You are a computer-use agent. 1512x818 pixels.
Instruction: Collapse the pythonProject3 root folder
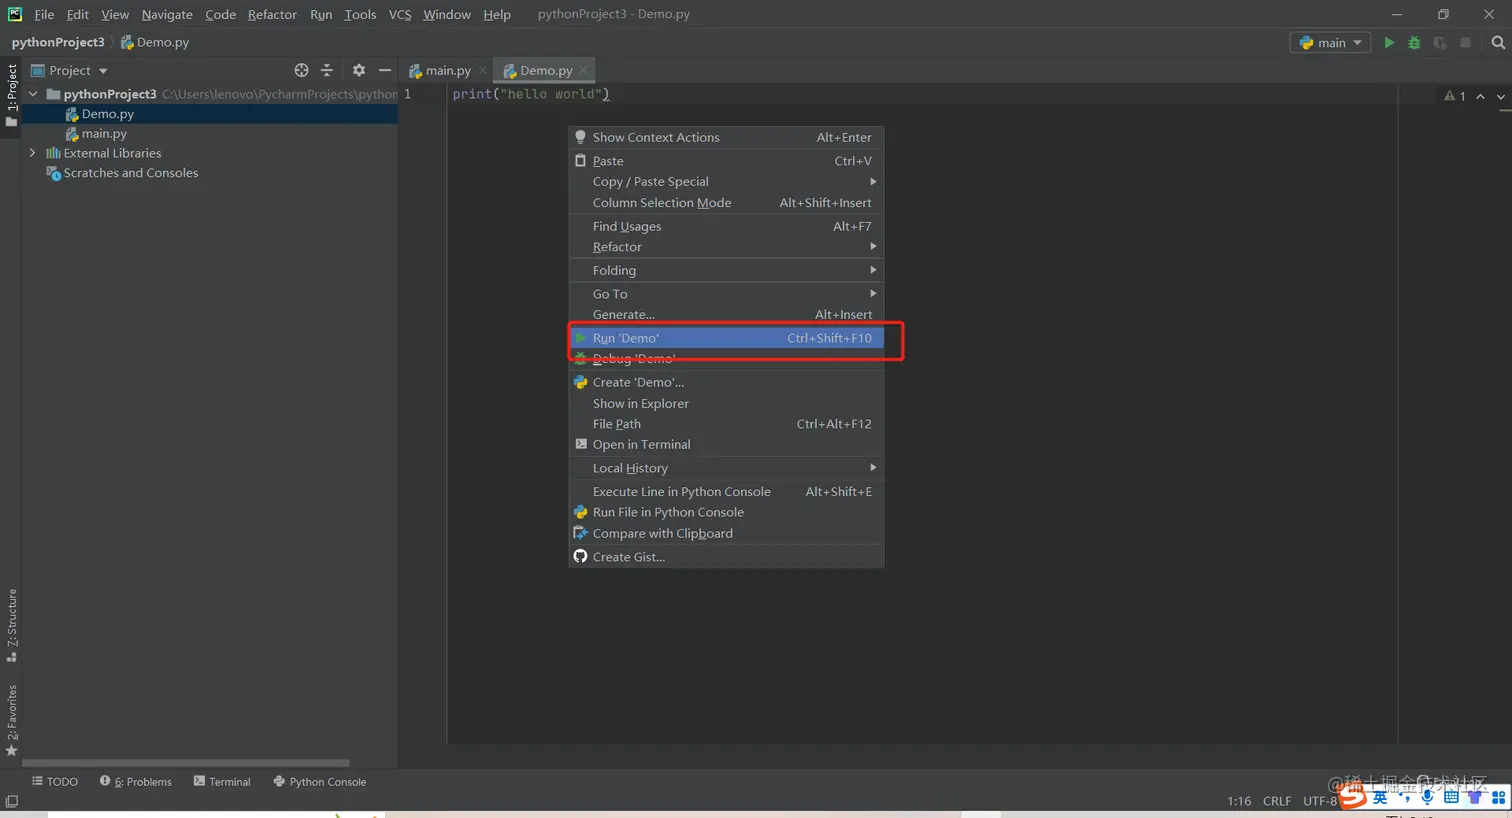tap(33, 94)
